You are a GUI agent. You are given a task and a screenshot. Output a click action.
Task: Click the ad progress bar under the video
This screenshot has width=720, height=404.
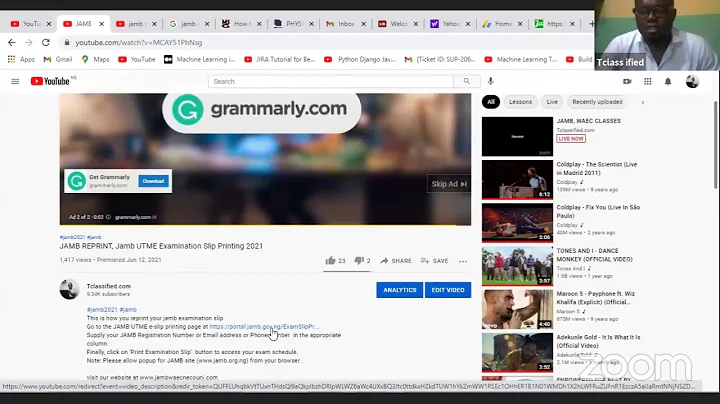click(265, 225)
